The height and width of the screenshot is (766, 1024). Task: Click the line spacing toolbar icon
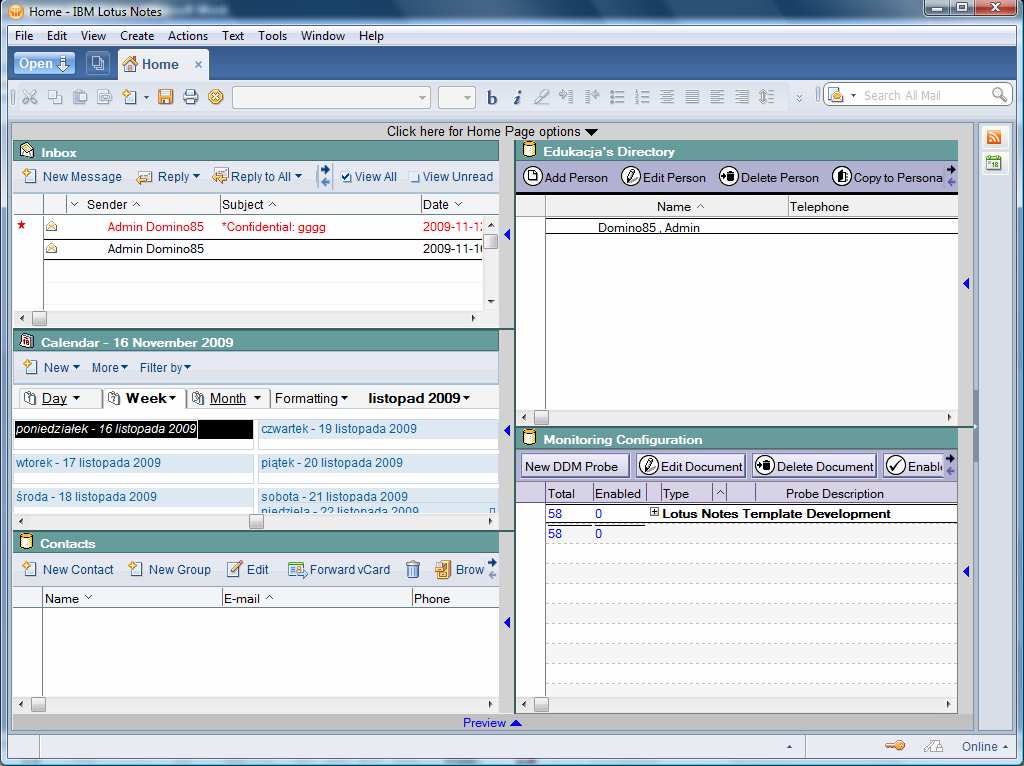(767, 97)
